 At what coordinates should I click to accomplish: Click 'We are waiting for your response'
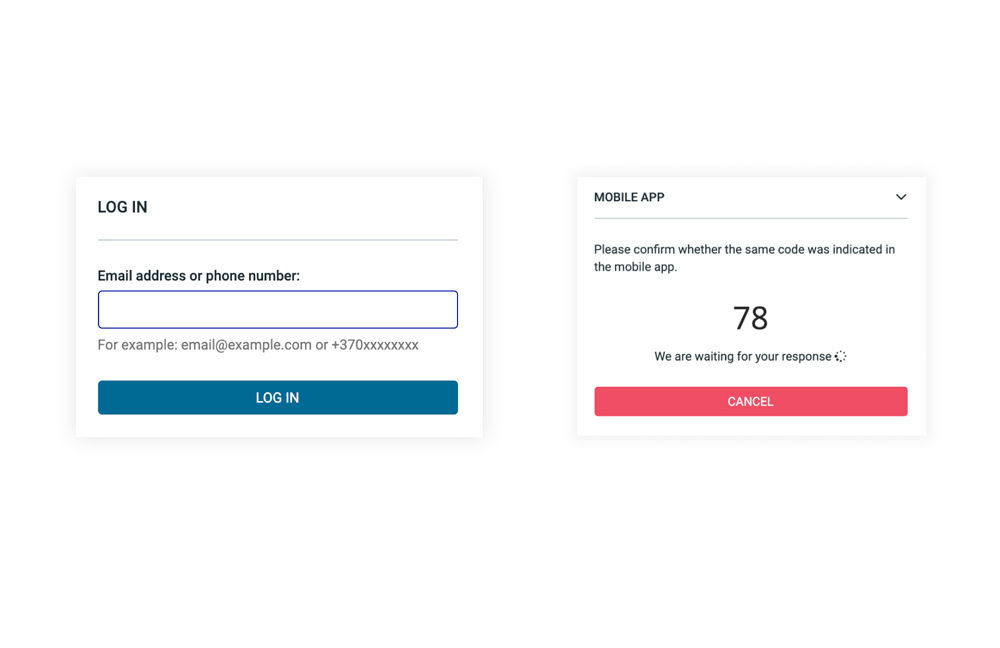click(x=742, y=356)
